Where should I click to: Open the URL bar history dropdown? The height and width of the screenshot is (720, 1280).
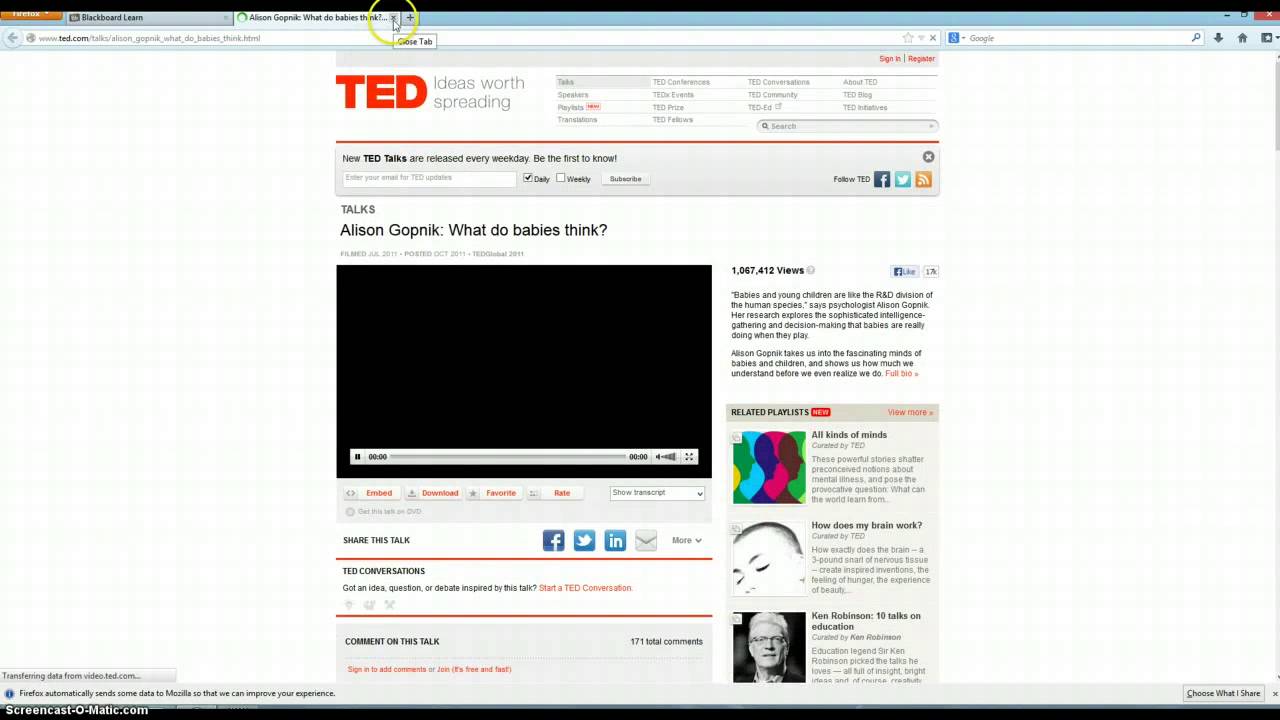coord(921,38)
